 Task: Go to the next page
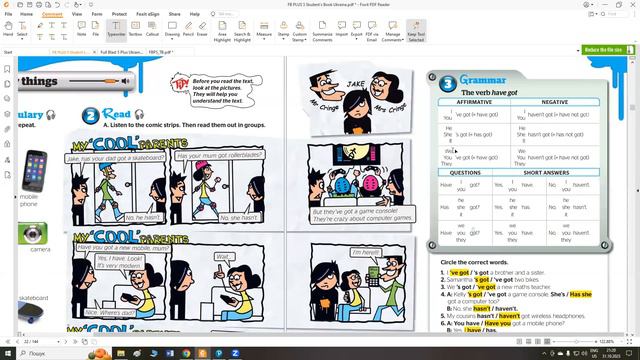(66, 342)
